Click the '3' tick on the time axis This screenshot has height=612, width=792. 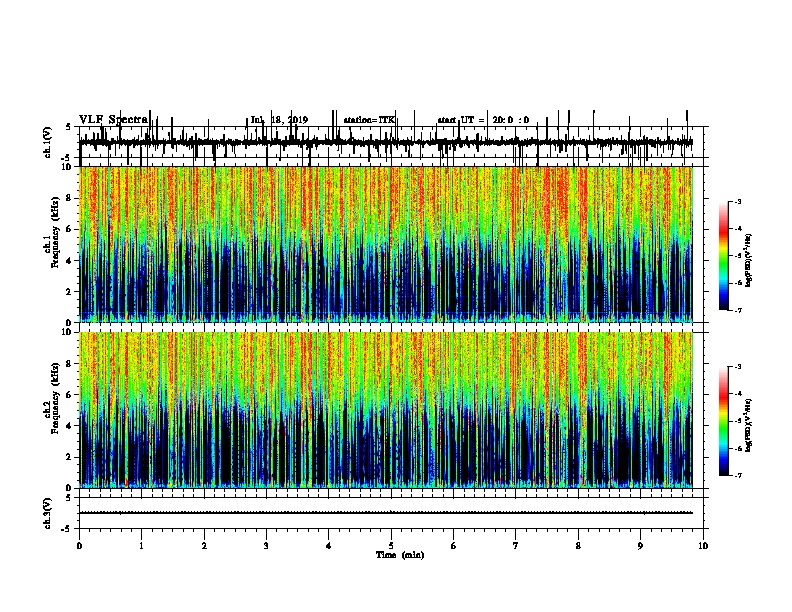click(266, 546)
